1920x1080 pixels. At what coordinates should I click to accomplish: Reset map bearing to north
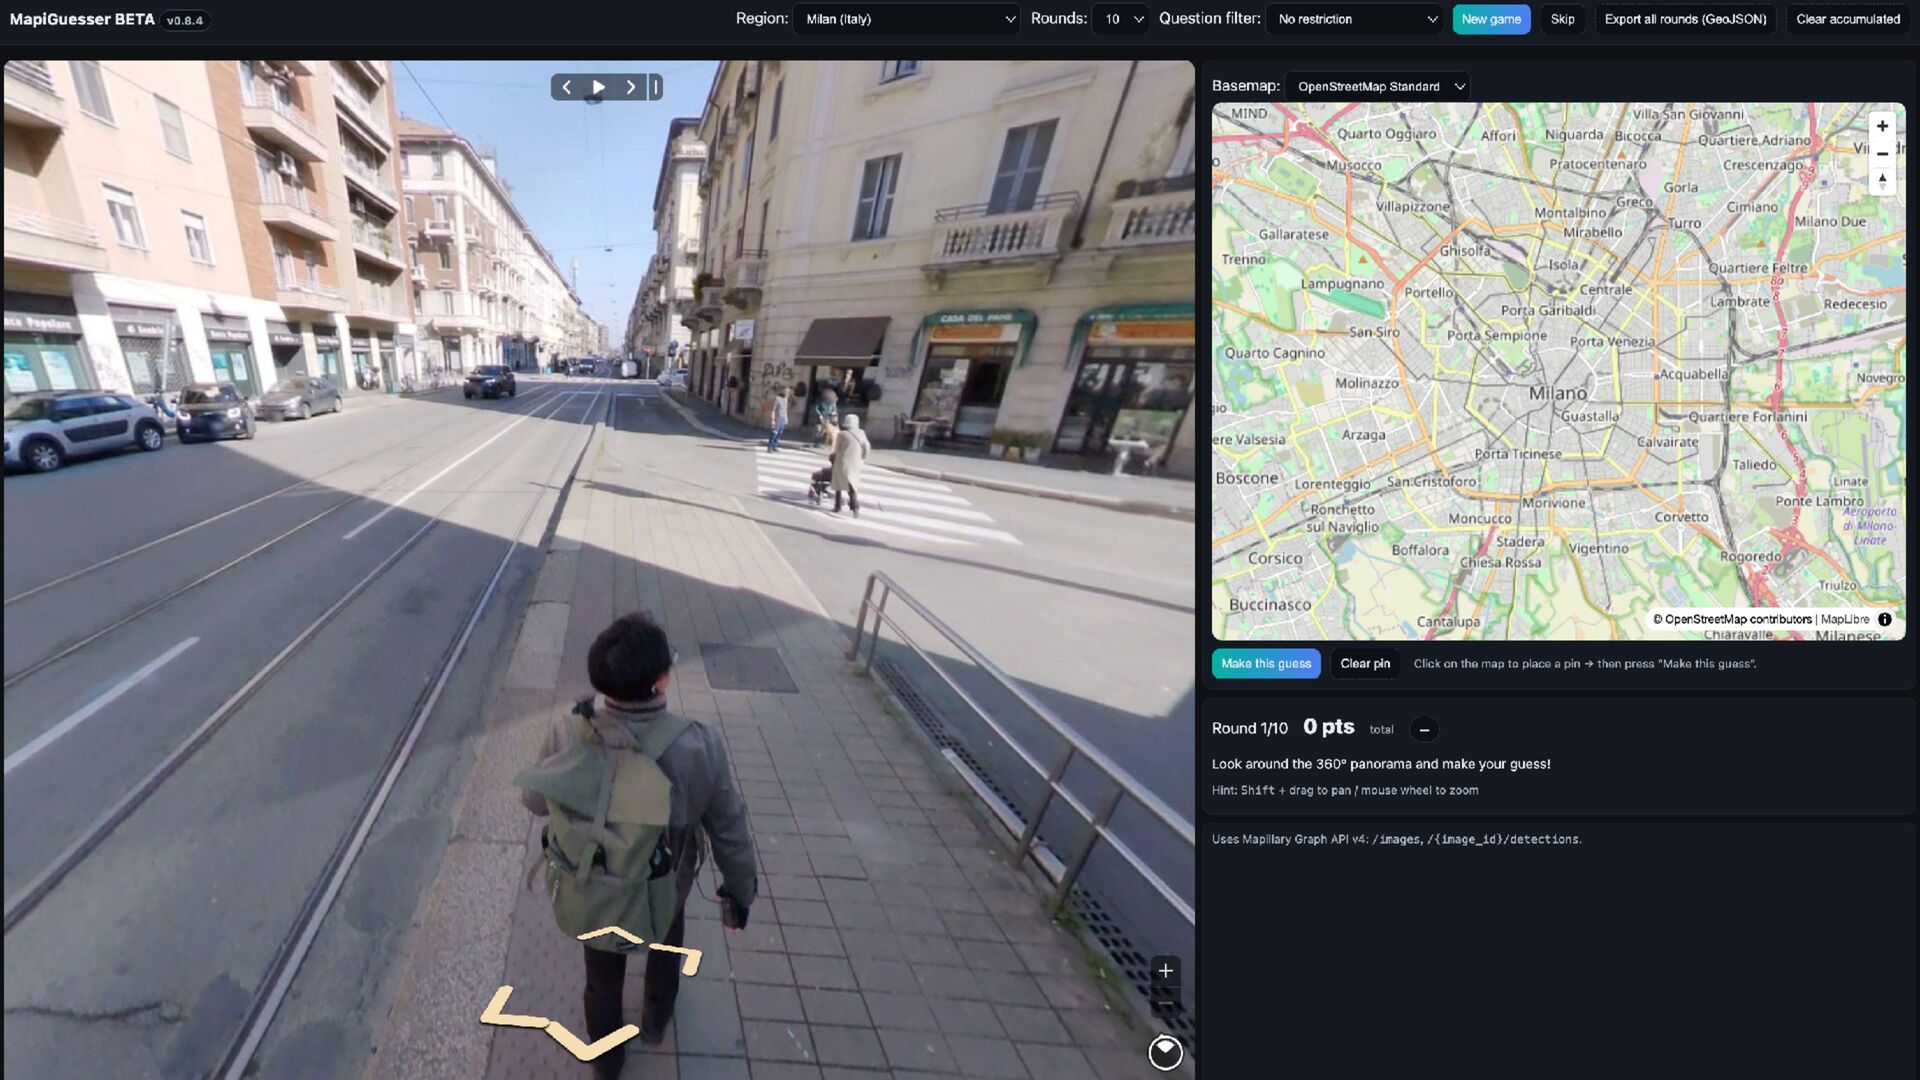coord(1882,181)
